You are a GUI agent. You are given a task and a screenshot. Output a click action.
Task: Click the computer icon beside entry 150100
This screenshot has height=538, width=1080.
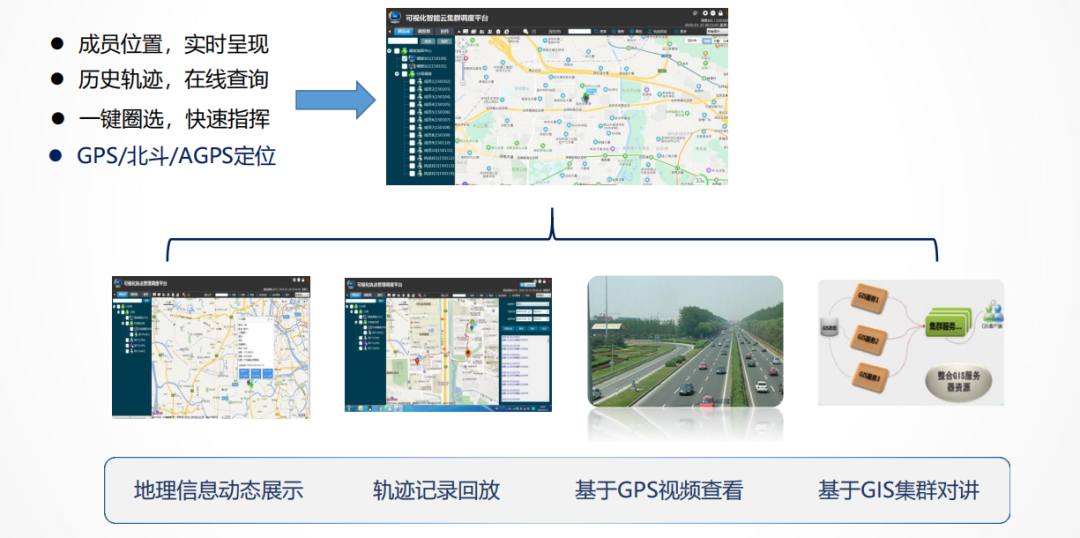pos(413,59)
